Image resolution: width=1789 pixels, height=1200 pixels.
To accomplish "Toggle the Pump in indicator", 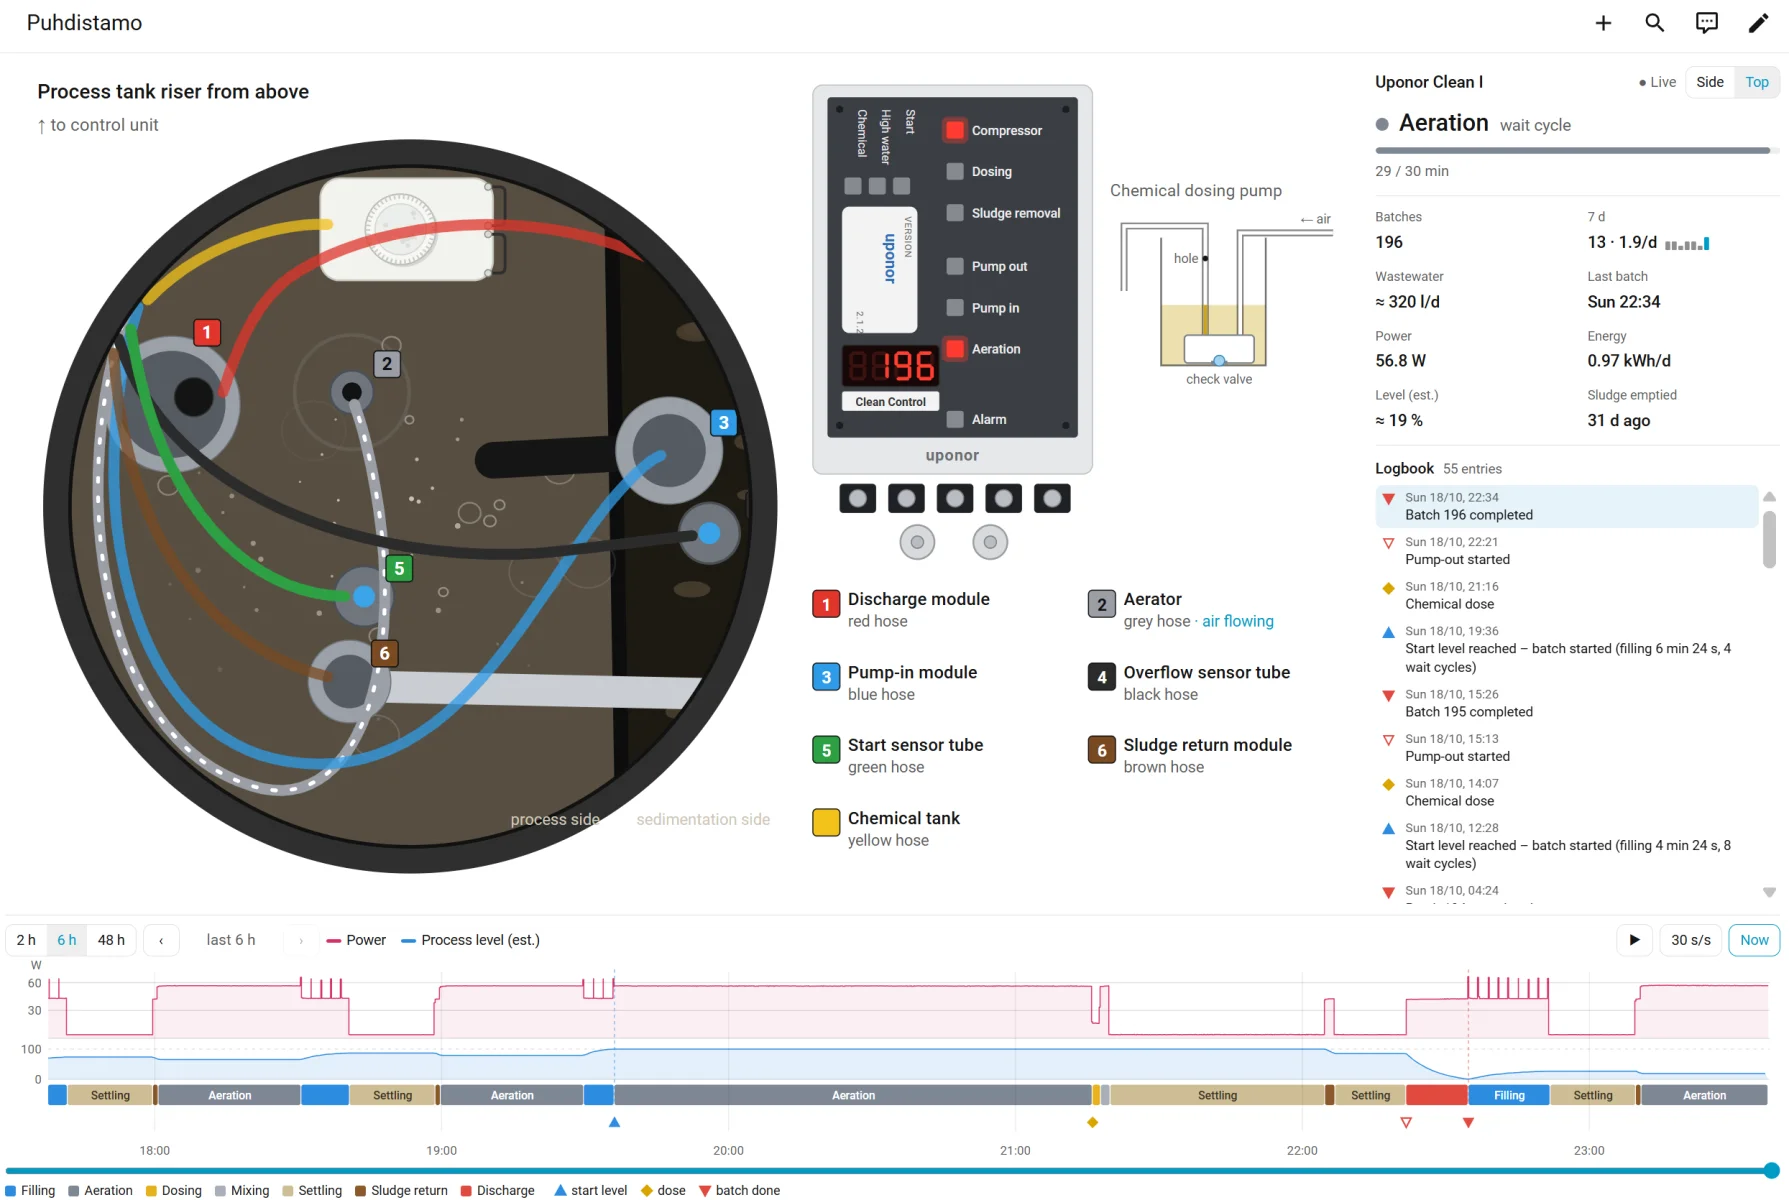I will 955,308.
